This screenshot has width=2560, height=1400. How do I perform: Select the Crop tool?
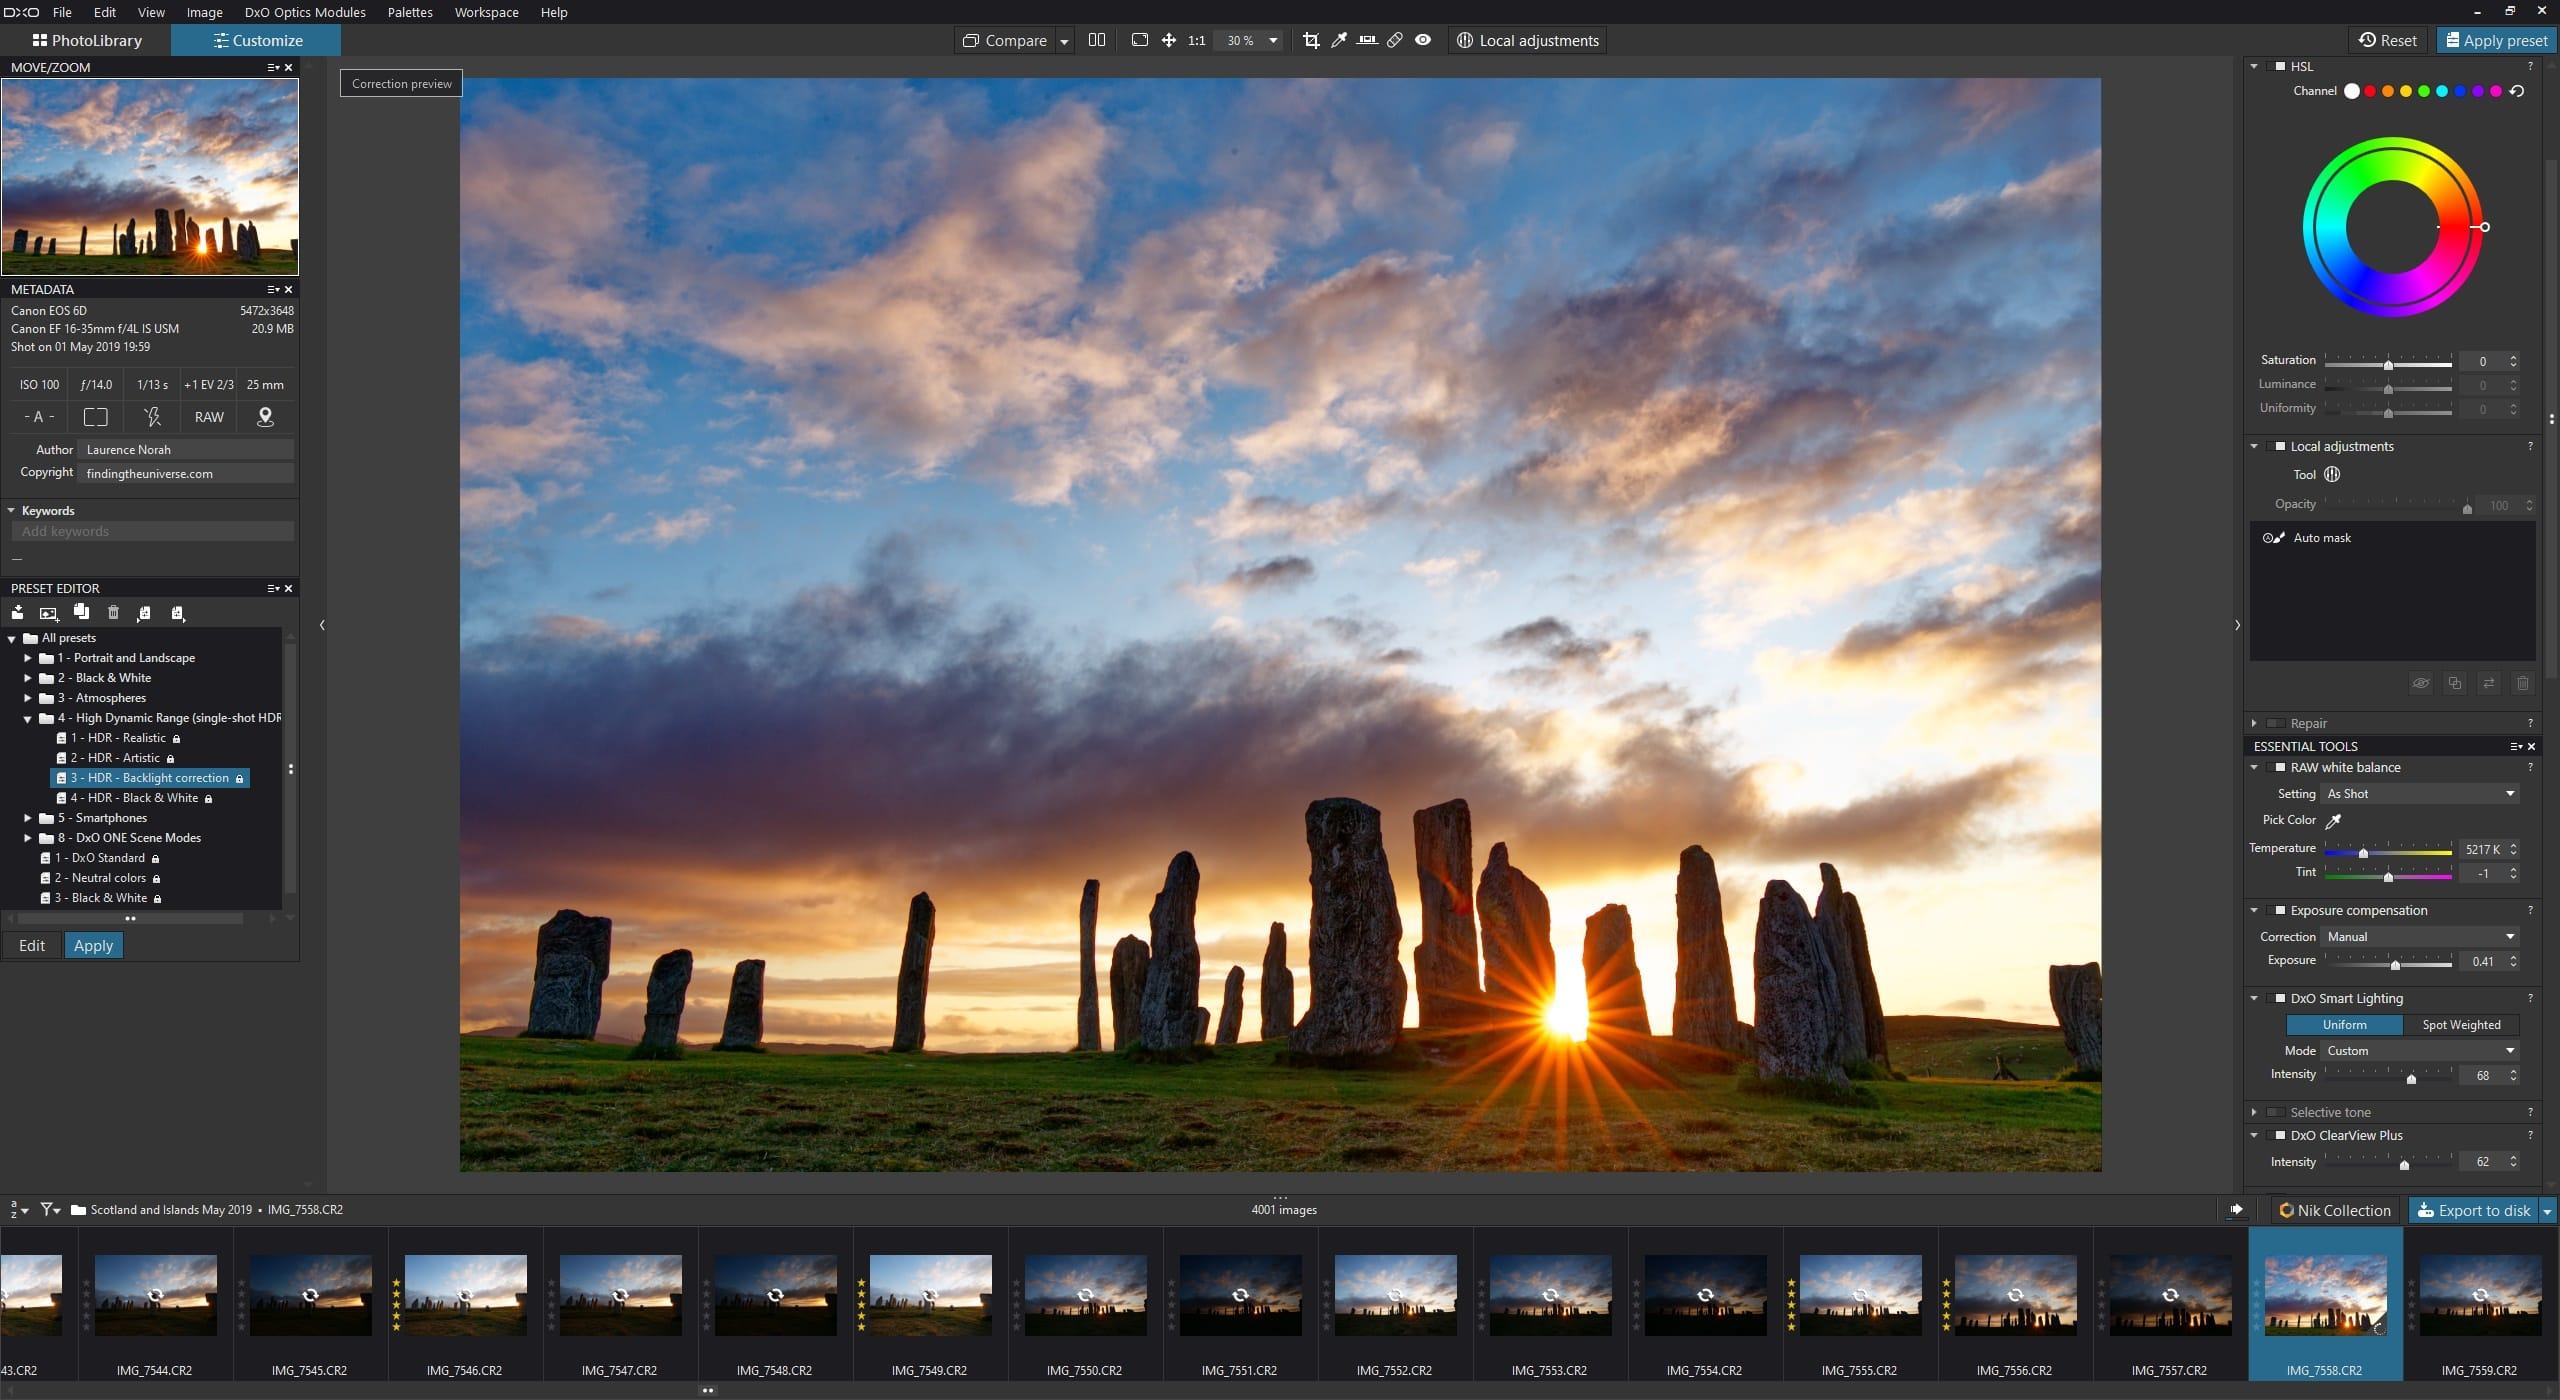coord(1310,40)
